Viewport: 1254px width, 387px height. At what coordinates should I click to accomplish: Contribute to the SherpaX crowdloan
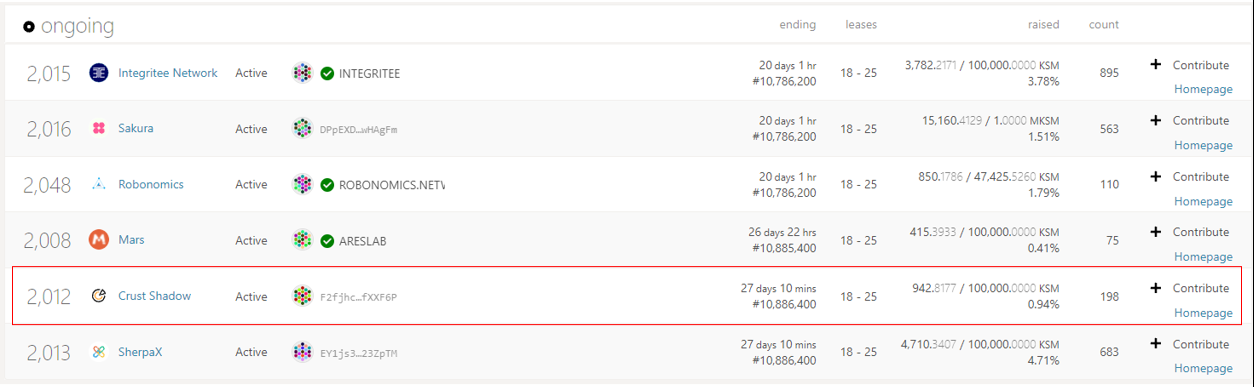tap(1190, 344)
